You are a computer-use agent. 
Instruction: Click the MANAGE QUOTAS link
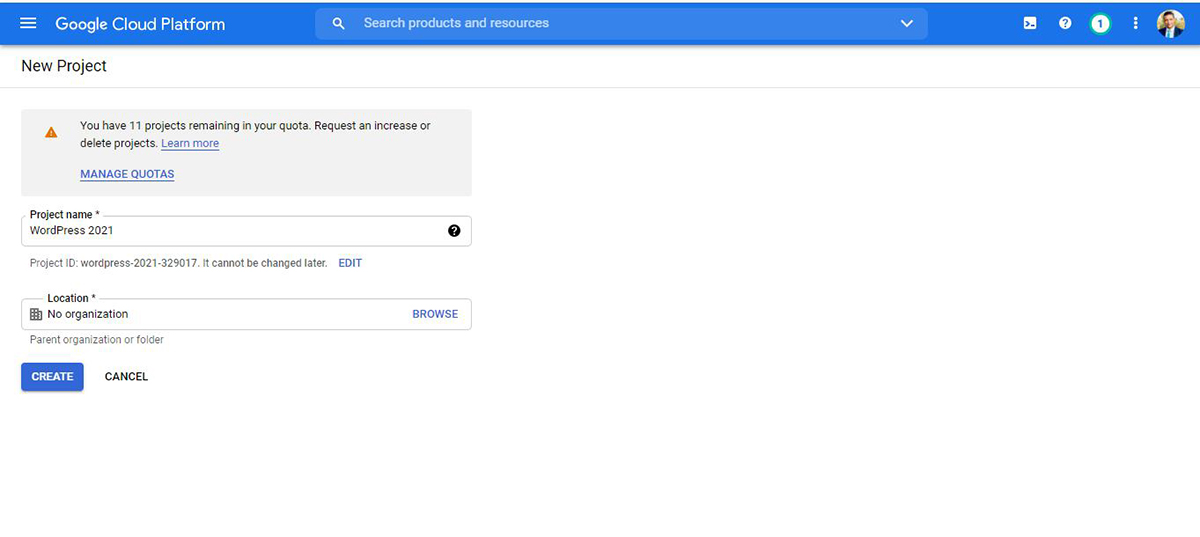point(127,174)
